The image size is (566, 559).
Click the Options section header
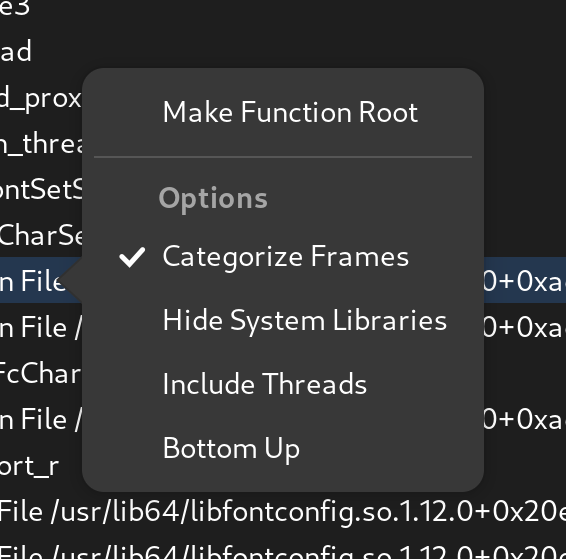[213, 199]
